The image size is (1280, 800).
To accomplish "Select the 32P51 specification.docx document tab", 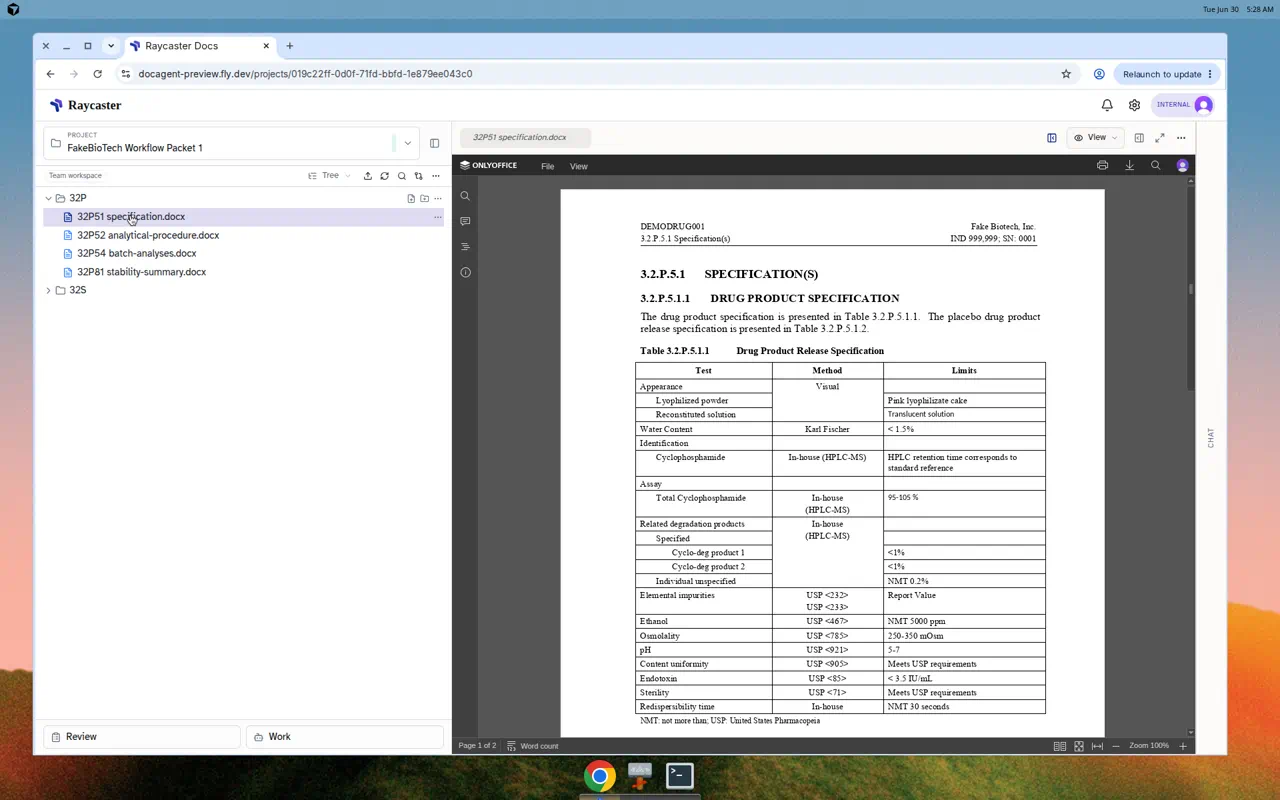I will point(525,137).
